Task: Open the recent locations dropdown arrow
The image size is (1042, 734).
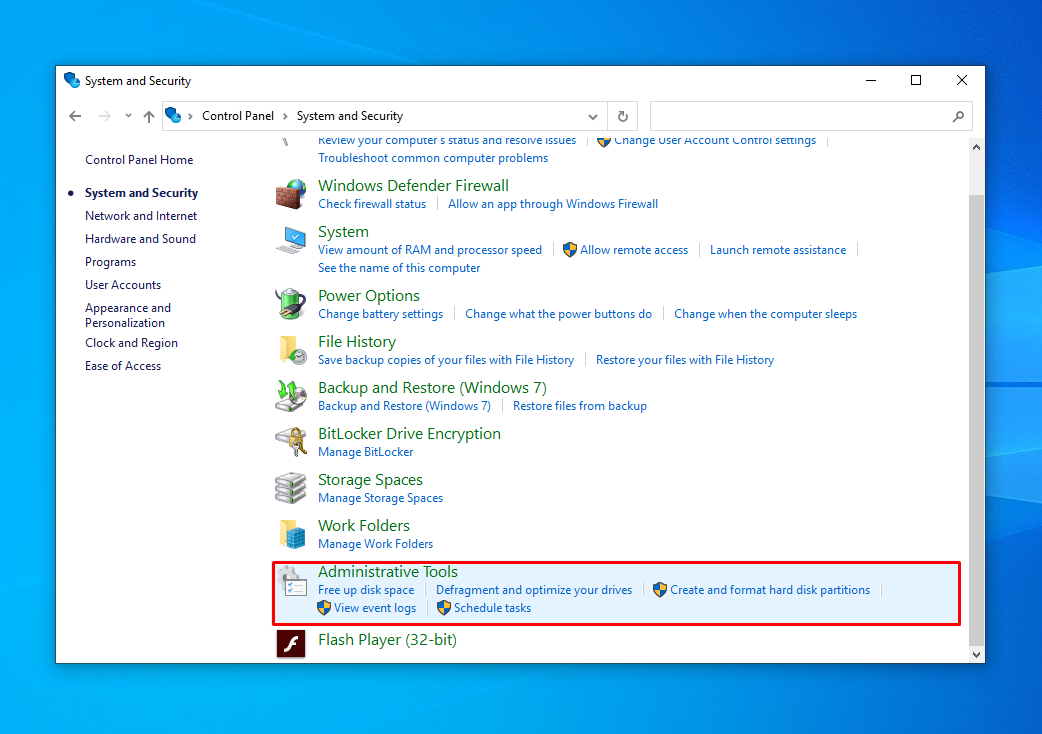Action: pos(128,116)
